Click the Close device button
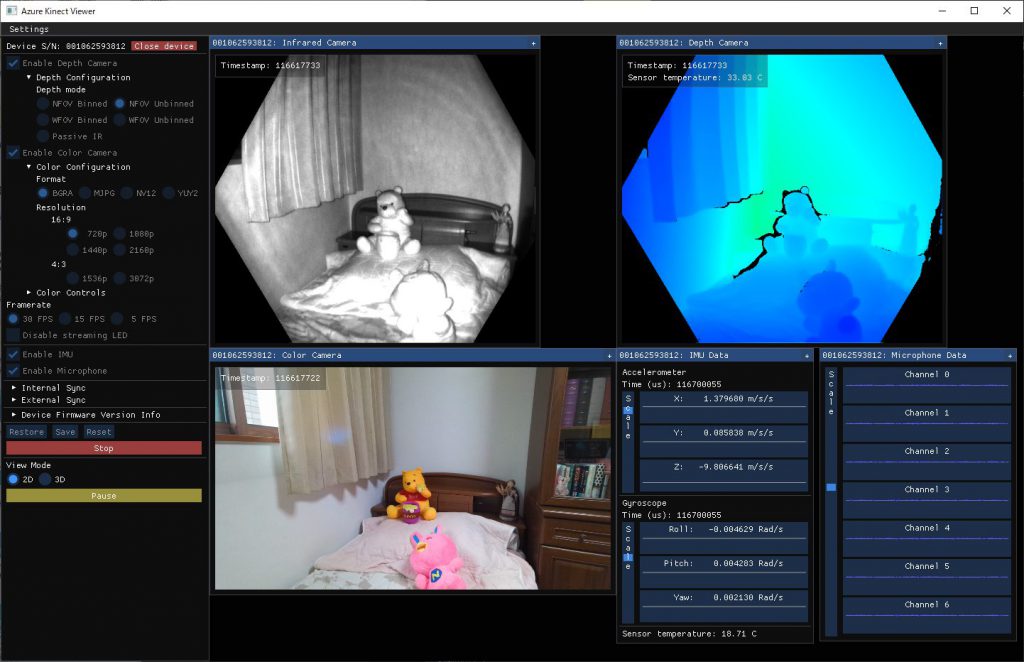This screenshot has width=1024, height=662. [x=163, y=46]
